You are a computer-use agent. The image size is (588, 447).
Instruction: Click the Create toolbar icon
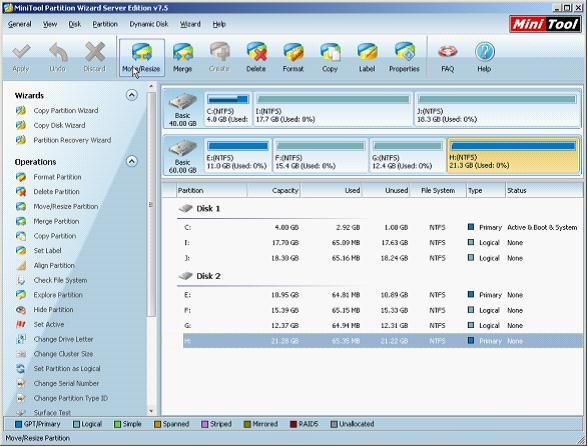click(x=219, y=57)
